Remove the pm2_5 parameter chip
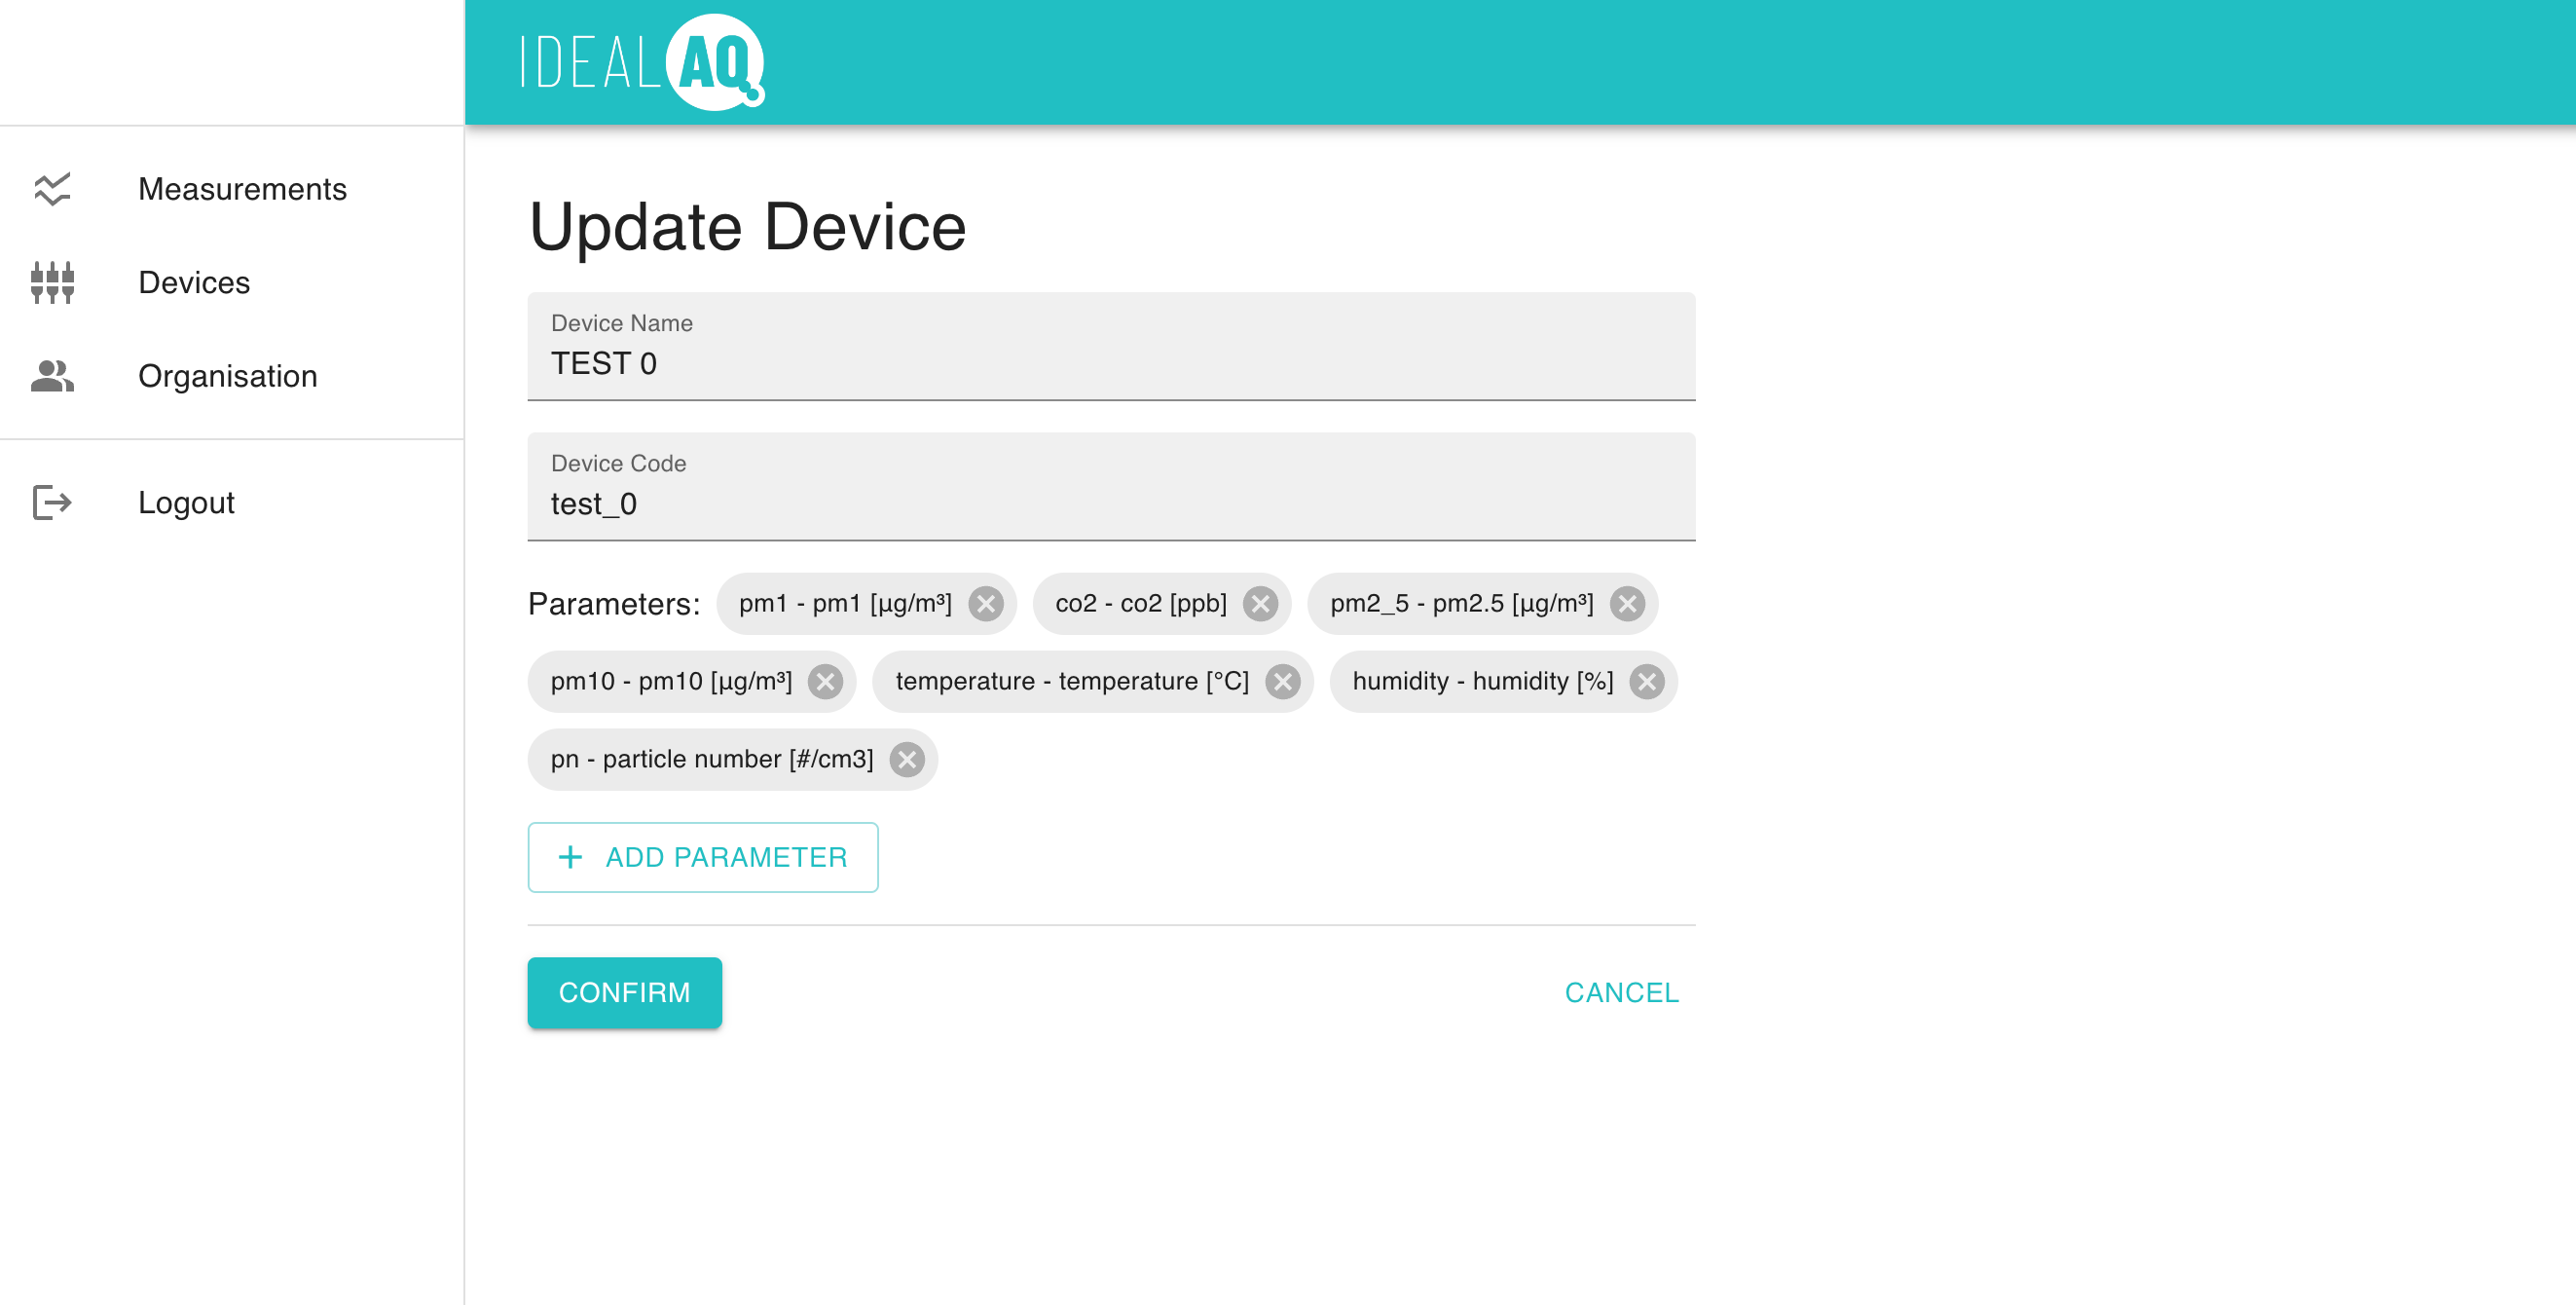The width and height of the screenshot is (2576, 1305). [x=1627, y=603]
